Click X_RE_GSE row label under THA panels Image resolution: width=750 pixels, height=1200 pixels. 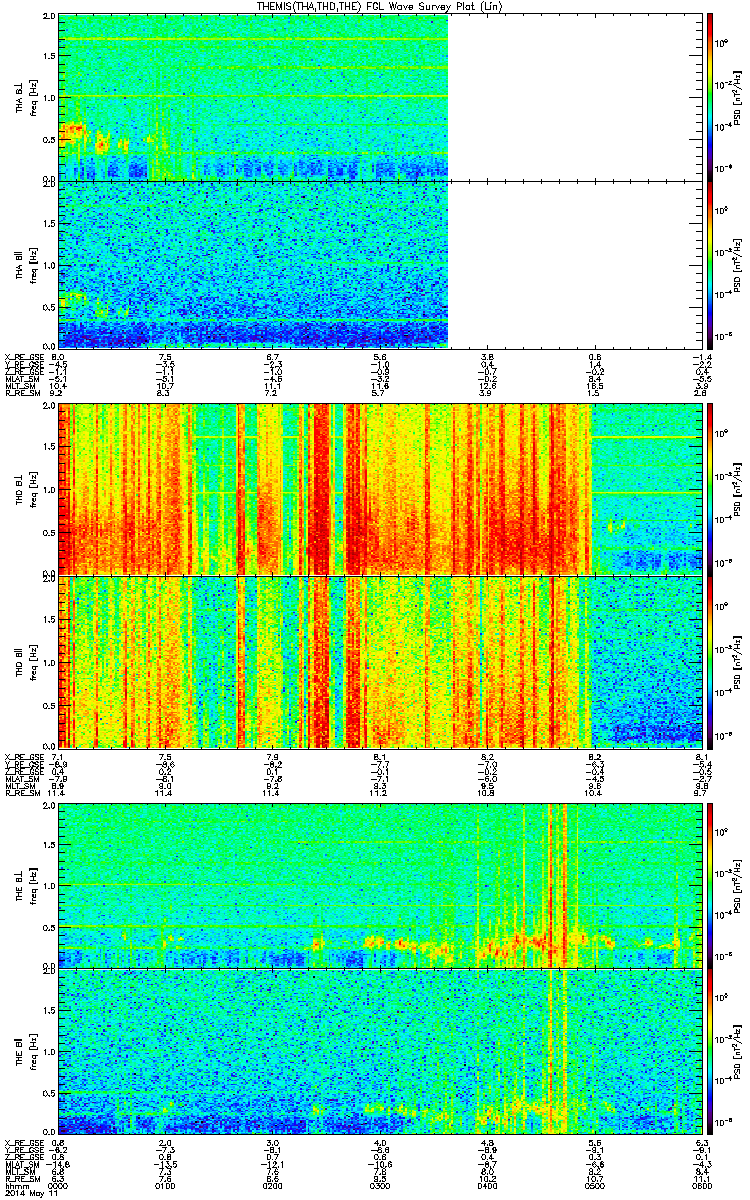coord(24,356)
